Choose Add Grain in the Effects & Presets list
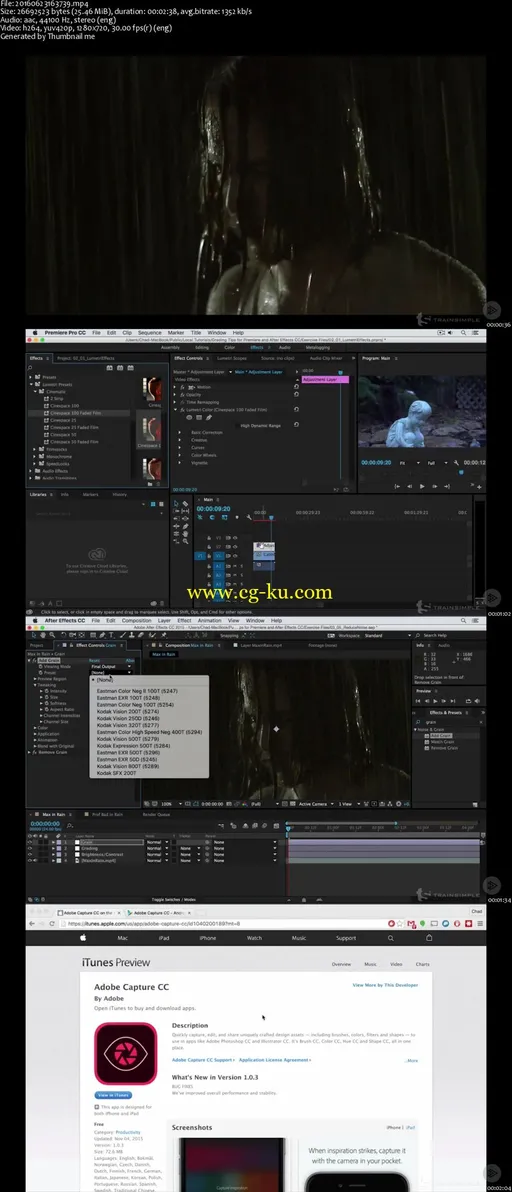 click(x=441, y=736)
